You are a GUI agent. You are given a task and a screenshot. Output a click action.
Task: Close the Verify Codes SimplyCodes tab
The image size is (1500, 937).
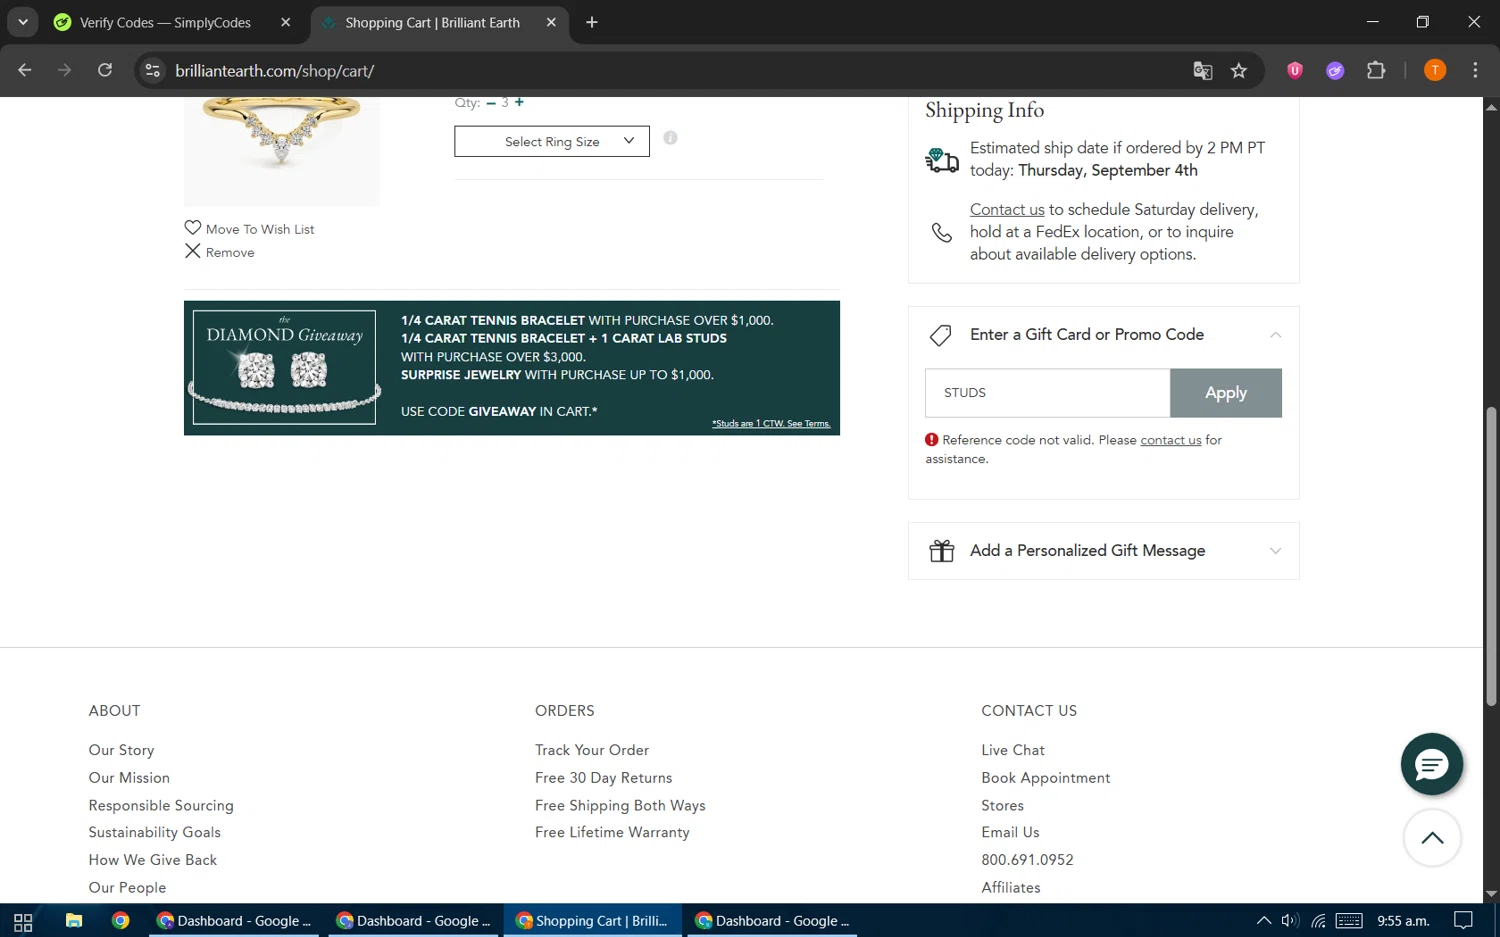pyautogui.click(x=286, y=22)
